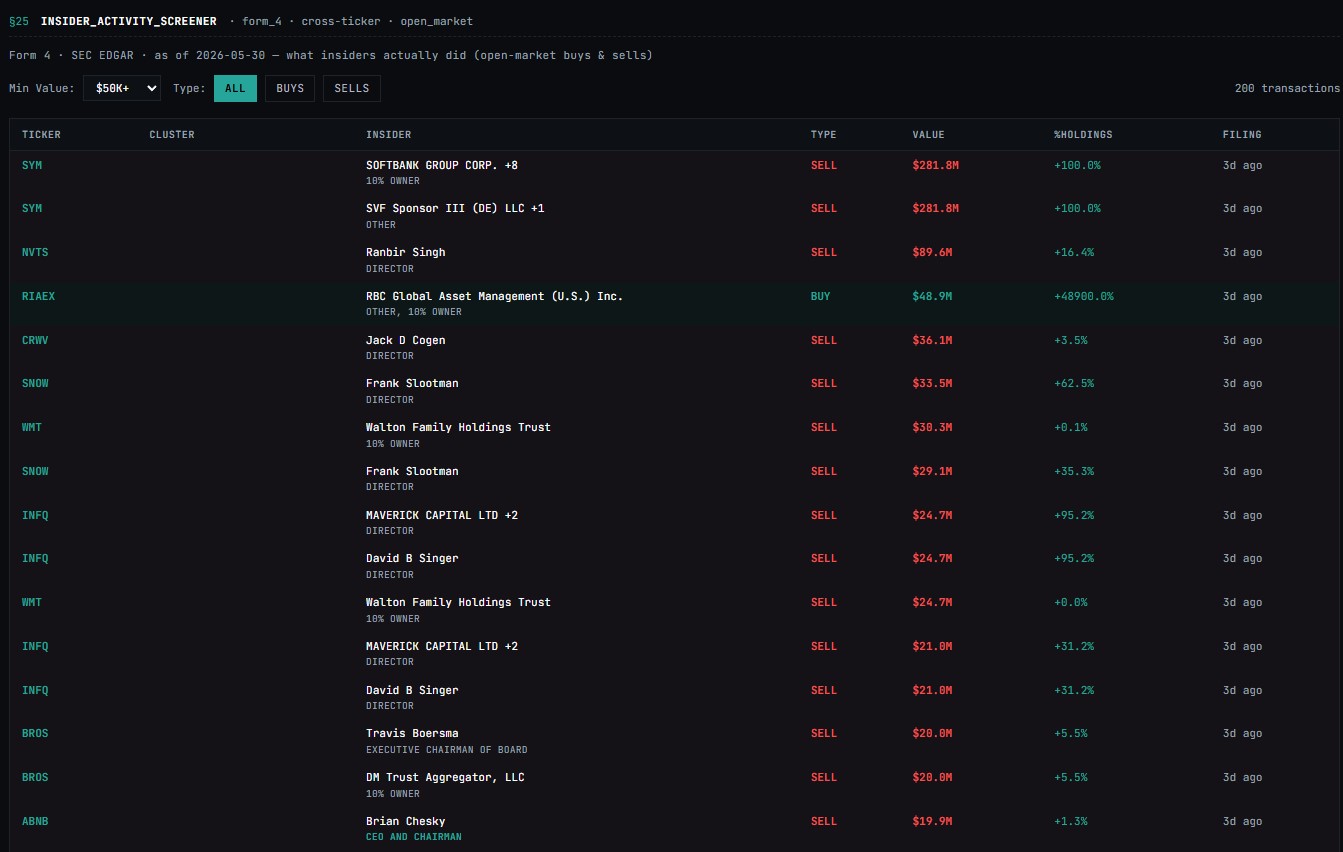Open CRWV ticker link

click(35, 340)
